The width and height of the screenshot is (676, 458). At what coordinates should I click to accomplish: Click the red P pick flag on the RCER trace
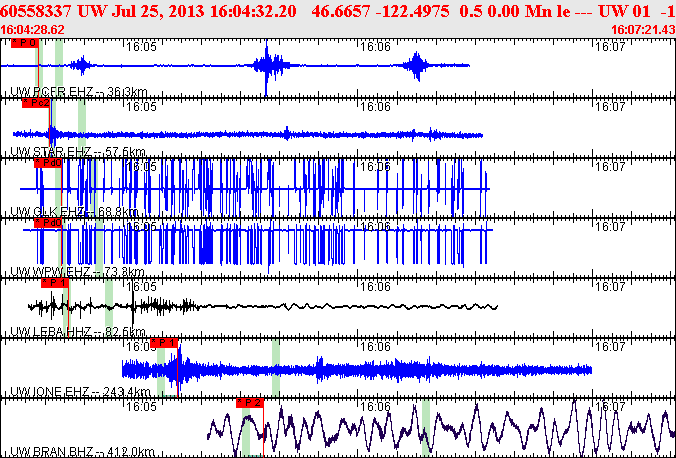(27, 44)
